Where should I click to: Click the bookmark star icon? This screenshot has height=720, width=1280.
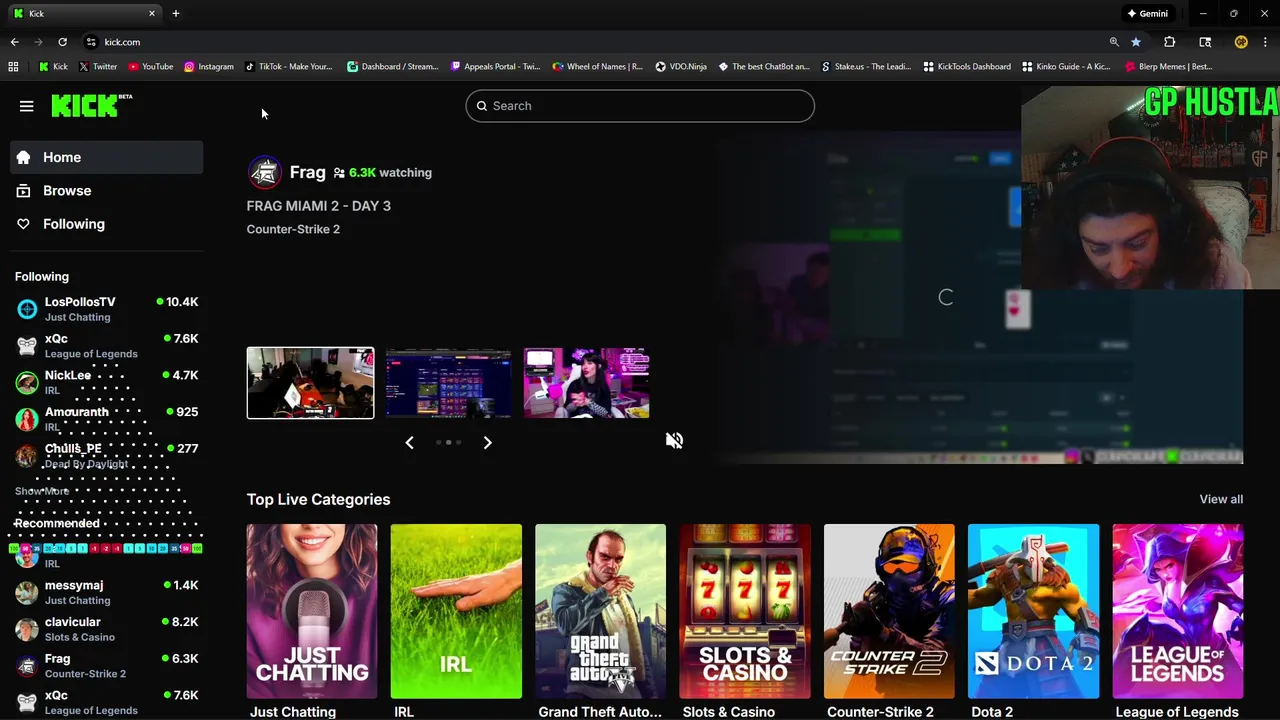[1136, 42]
